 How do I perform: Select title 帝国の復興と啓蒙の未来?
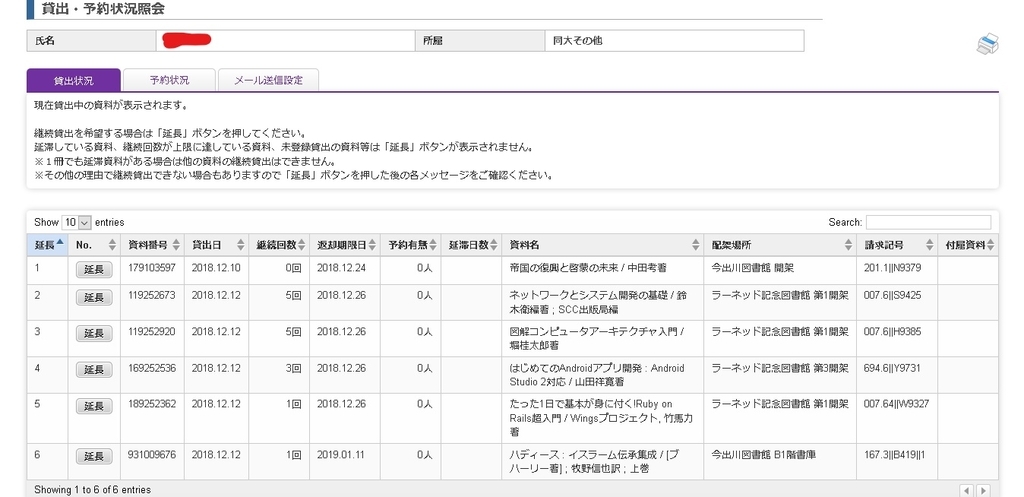coord(564,268)
